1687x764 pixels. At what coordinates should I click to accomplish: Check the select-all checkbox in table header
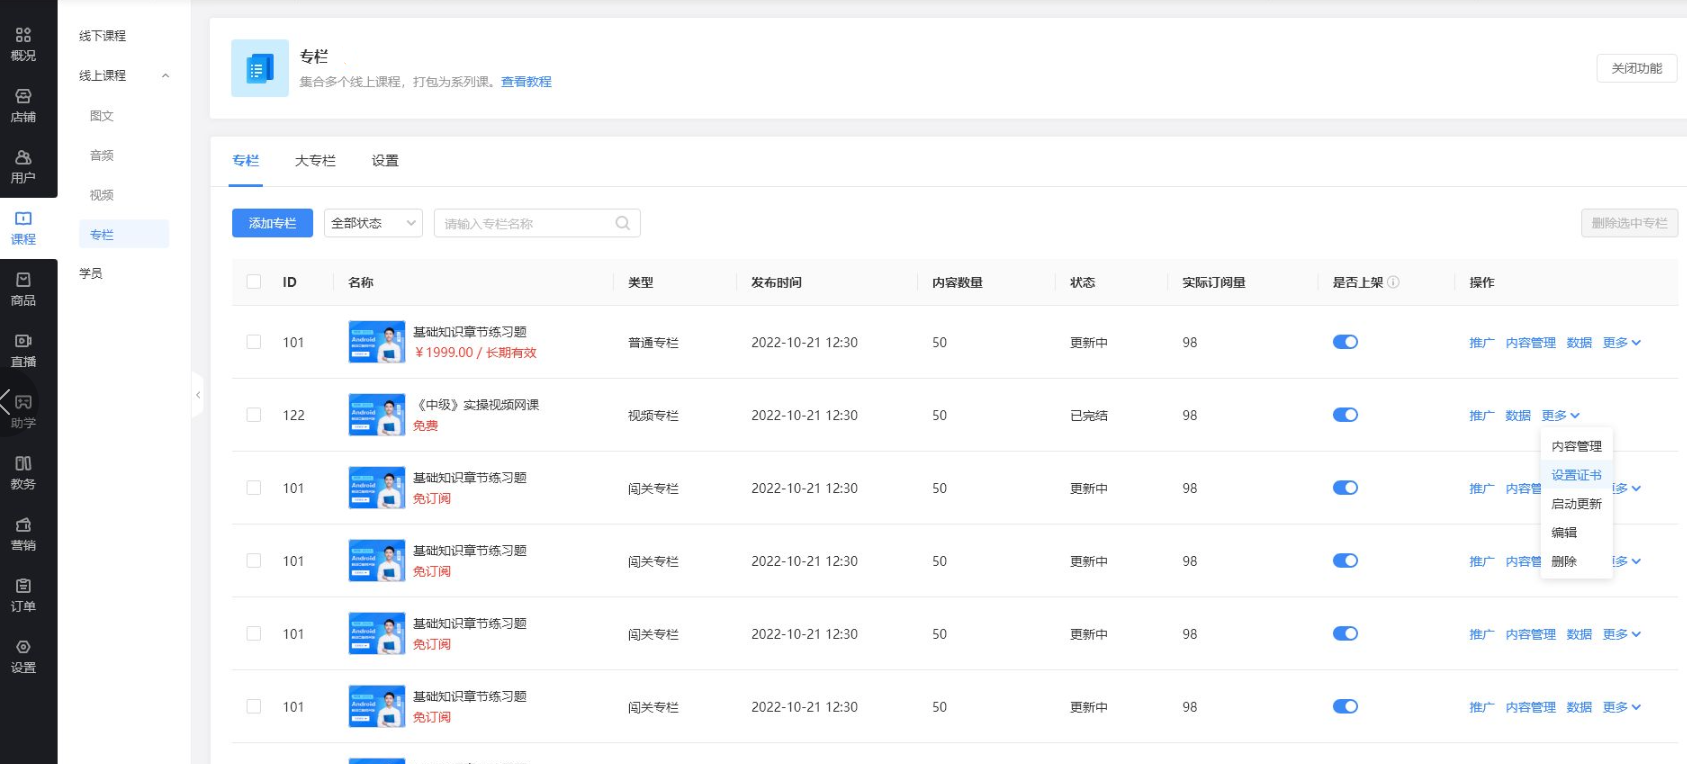[x=254, y=282]
